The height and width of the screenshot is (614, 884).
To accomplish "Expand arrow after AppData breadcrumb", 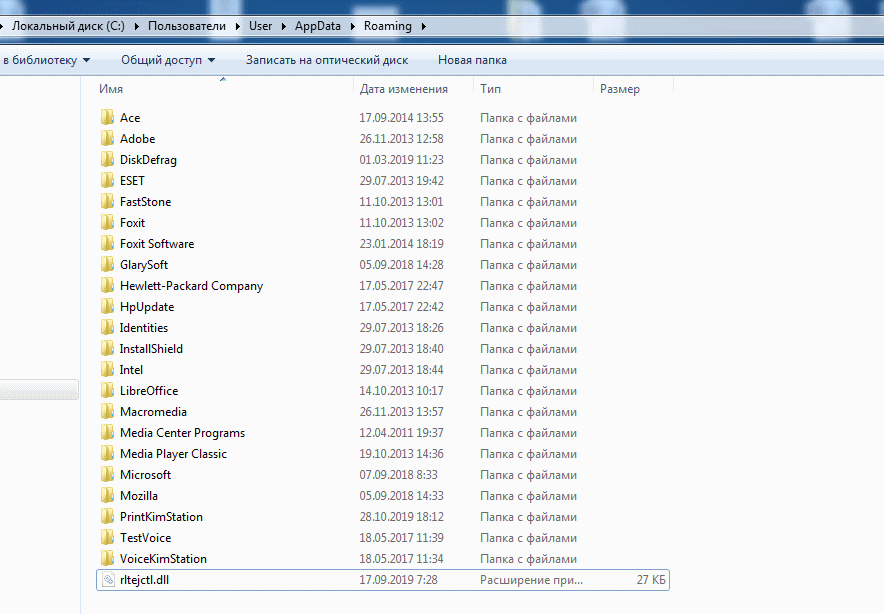I will pos(352,26).
